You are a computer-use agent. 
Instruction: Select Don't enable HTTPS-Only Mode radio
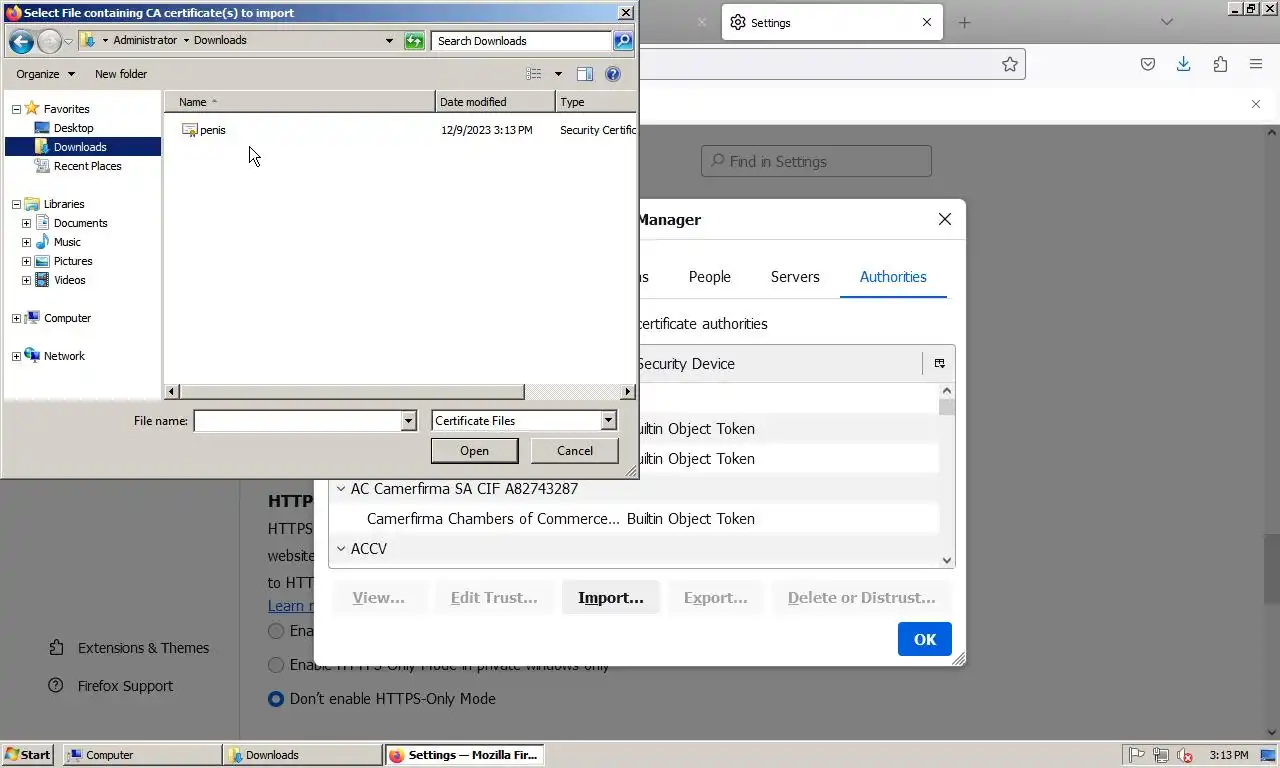276,699
